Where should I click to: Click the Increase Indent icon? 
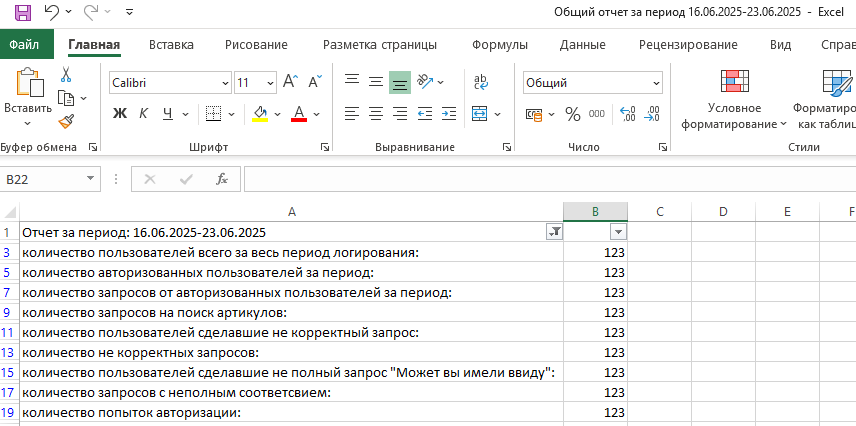coord(449,114)
